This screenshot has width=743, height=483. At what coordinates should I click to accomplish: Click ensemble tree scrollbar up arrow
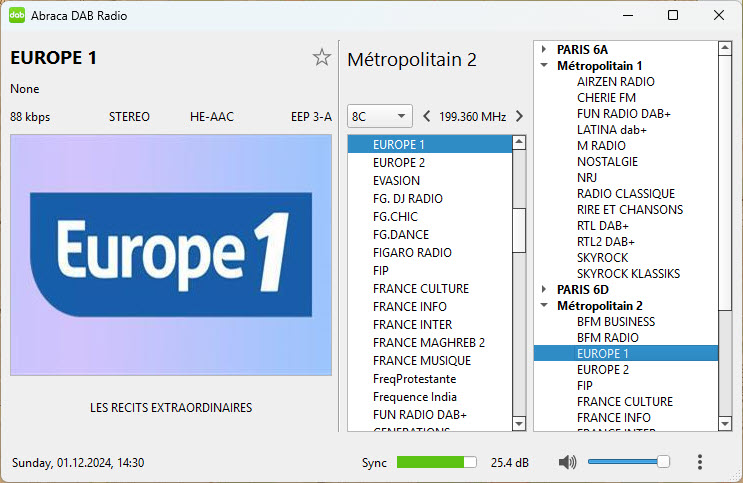click(725, 48)
